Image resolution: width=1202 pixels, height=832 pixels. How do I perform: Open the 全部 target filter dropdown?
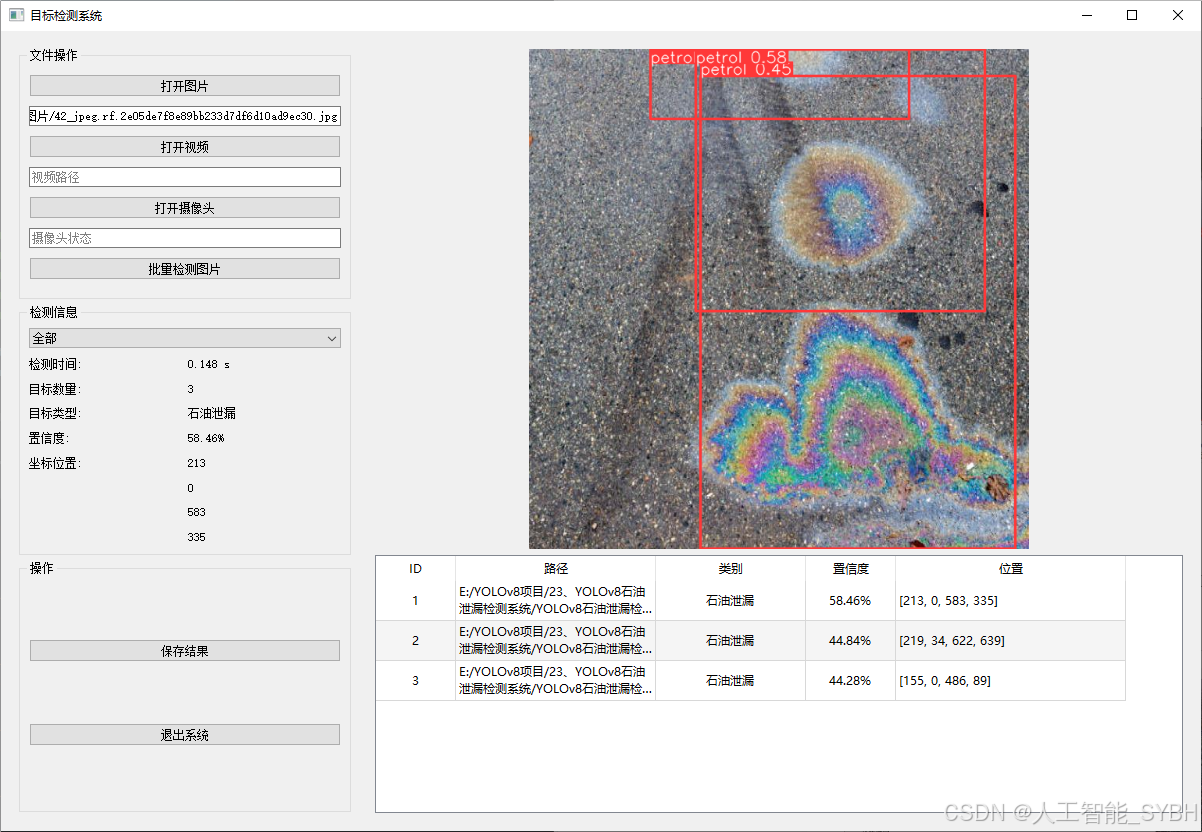click(x=185, y=339)
